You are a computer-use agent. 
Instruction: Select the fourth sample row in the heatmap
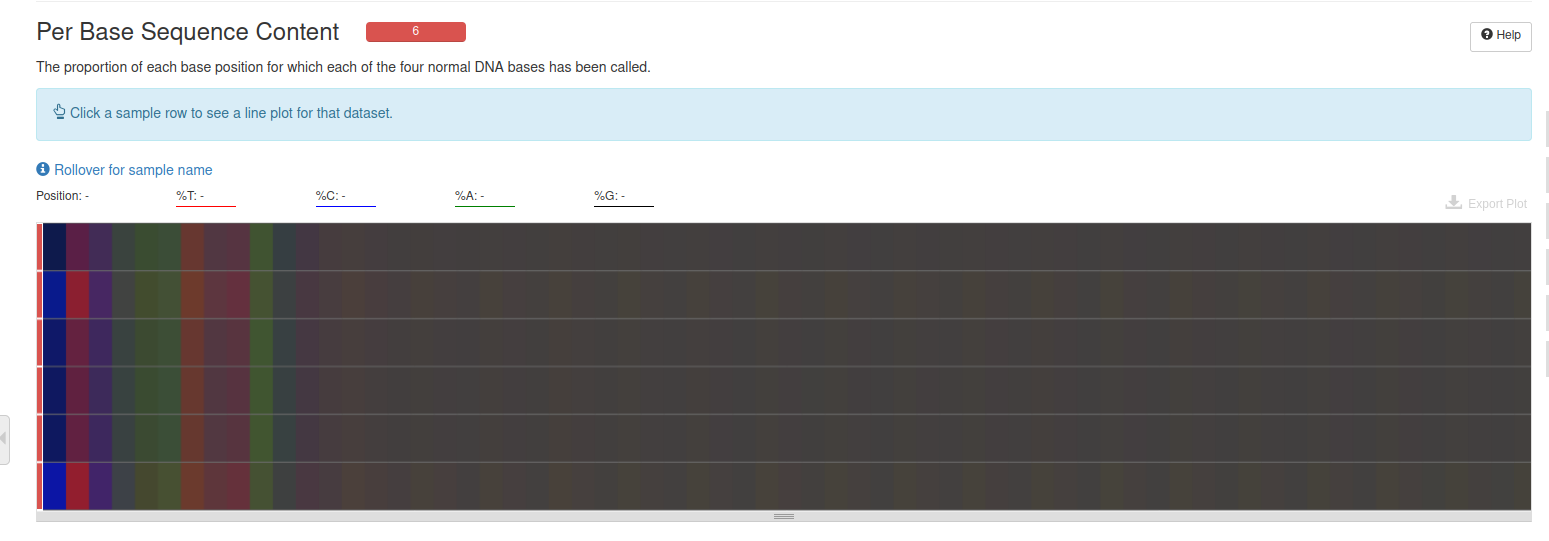tap(784, 390)
